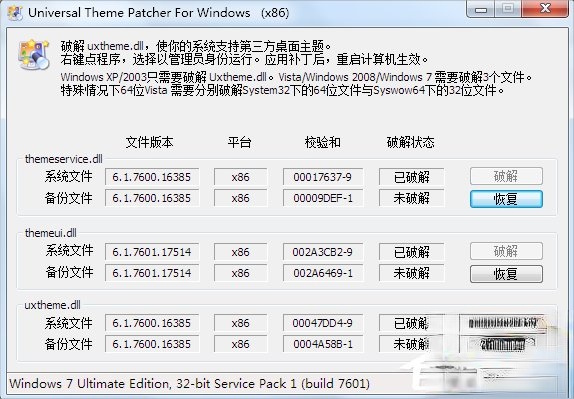This screenshot has width=574, height=399.
Task: Click the disabled 破解 button for themeui.dll
Action: pos(506,251)
